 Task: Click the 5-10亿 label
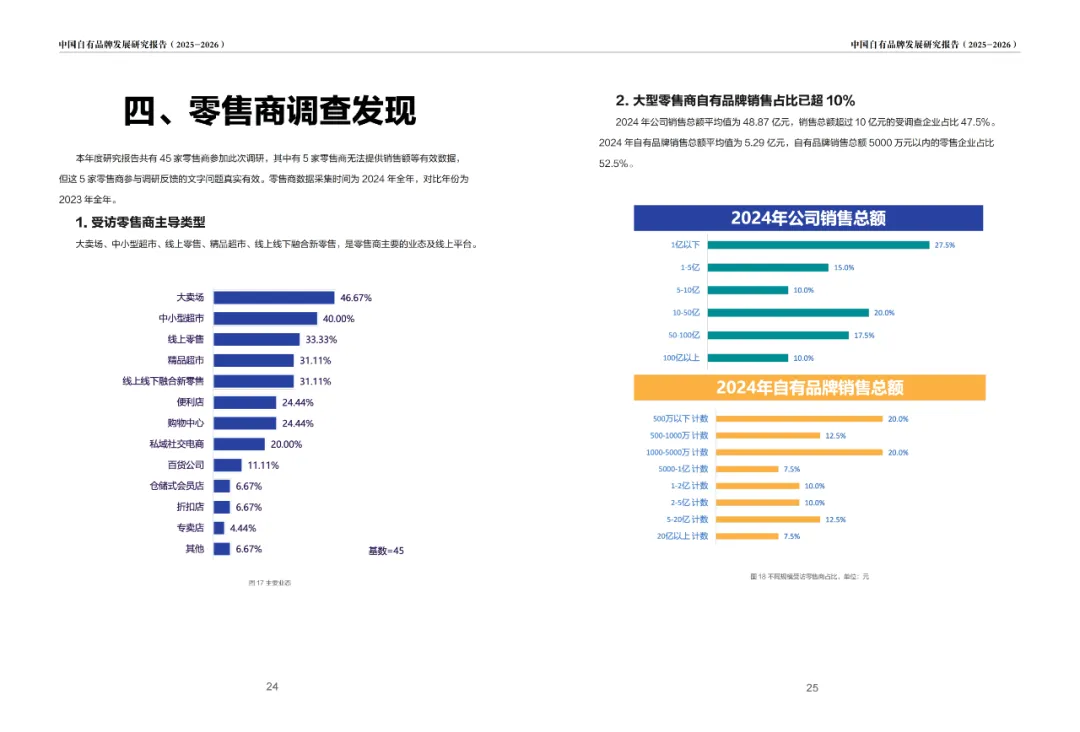[688, 290]
